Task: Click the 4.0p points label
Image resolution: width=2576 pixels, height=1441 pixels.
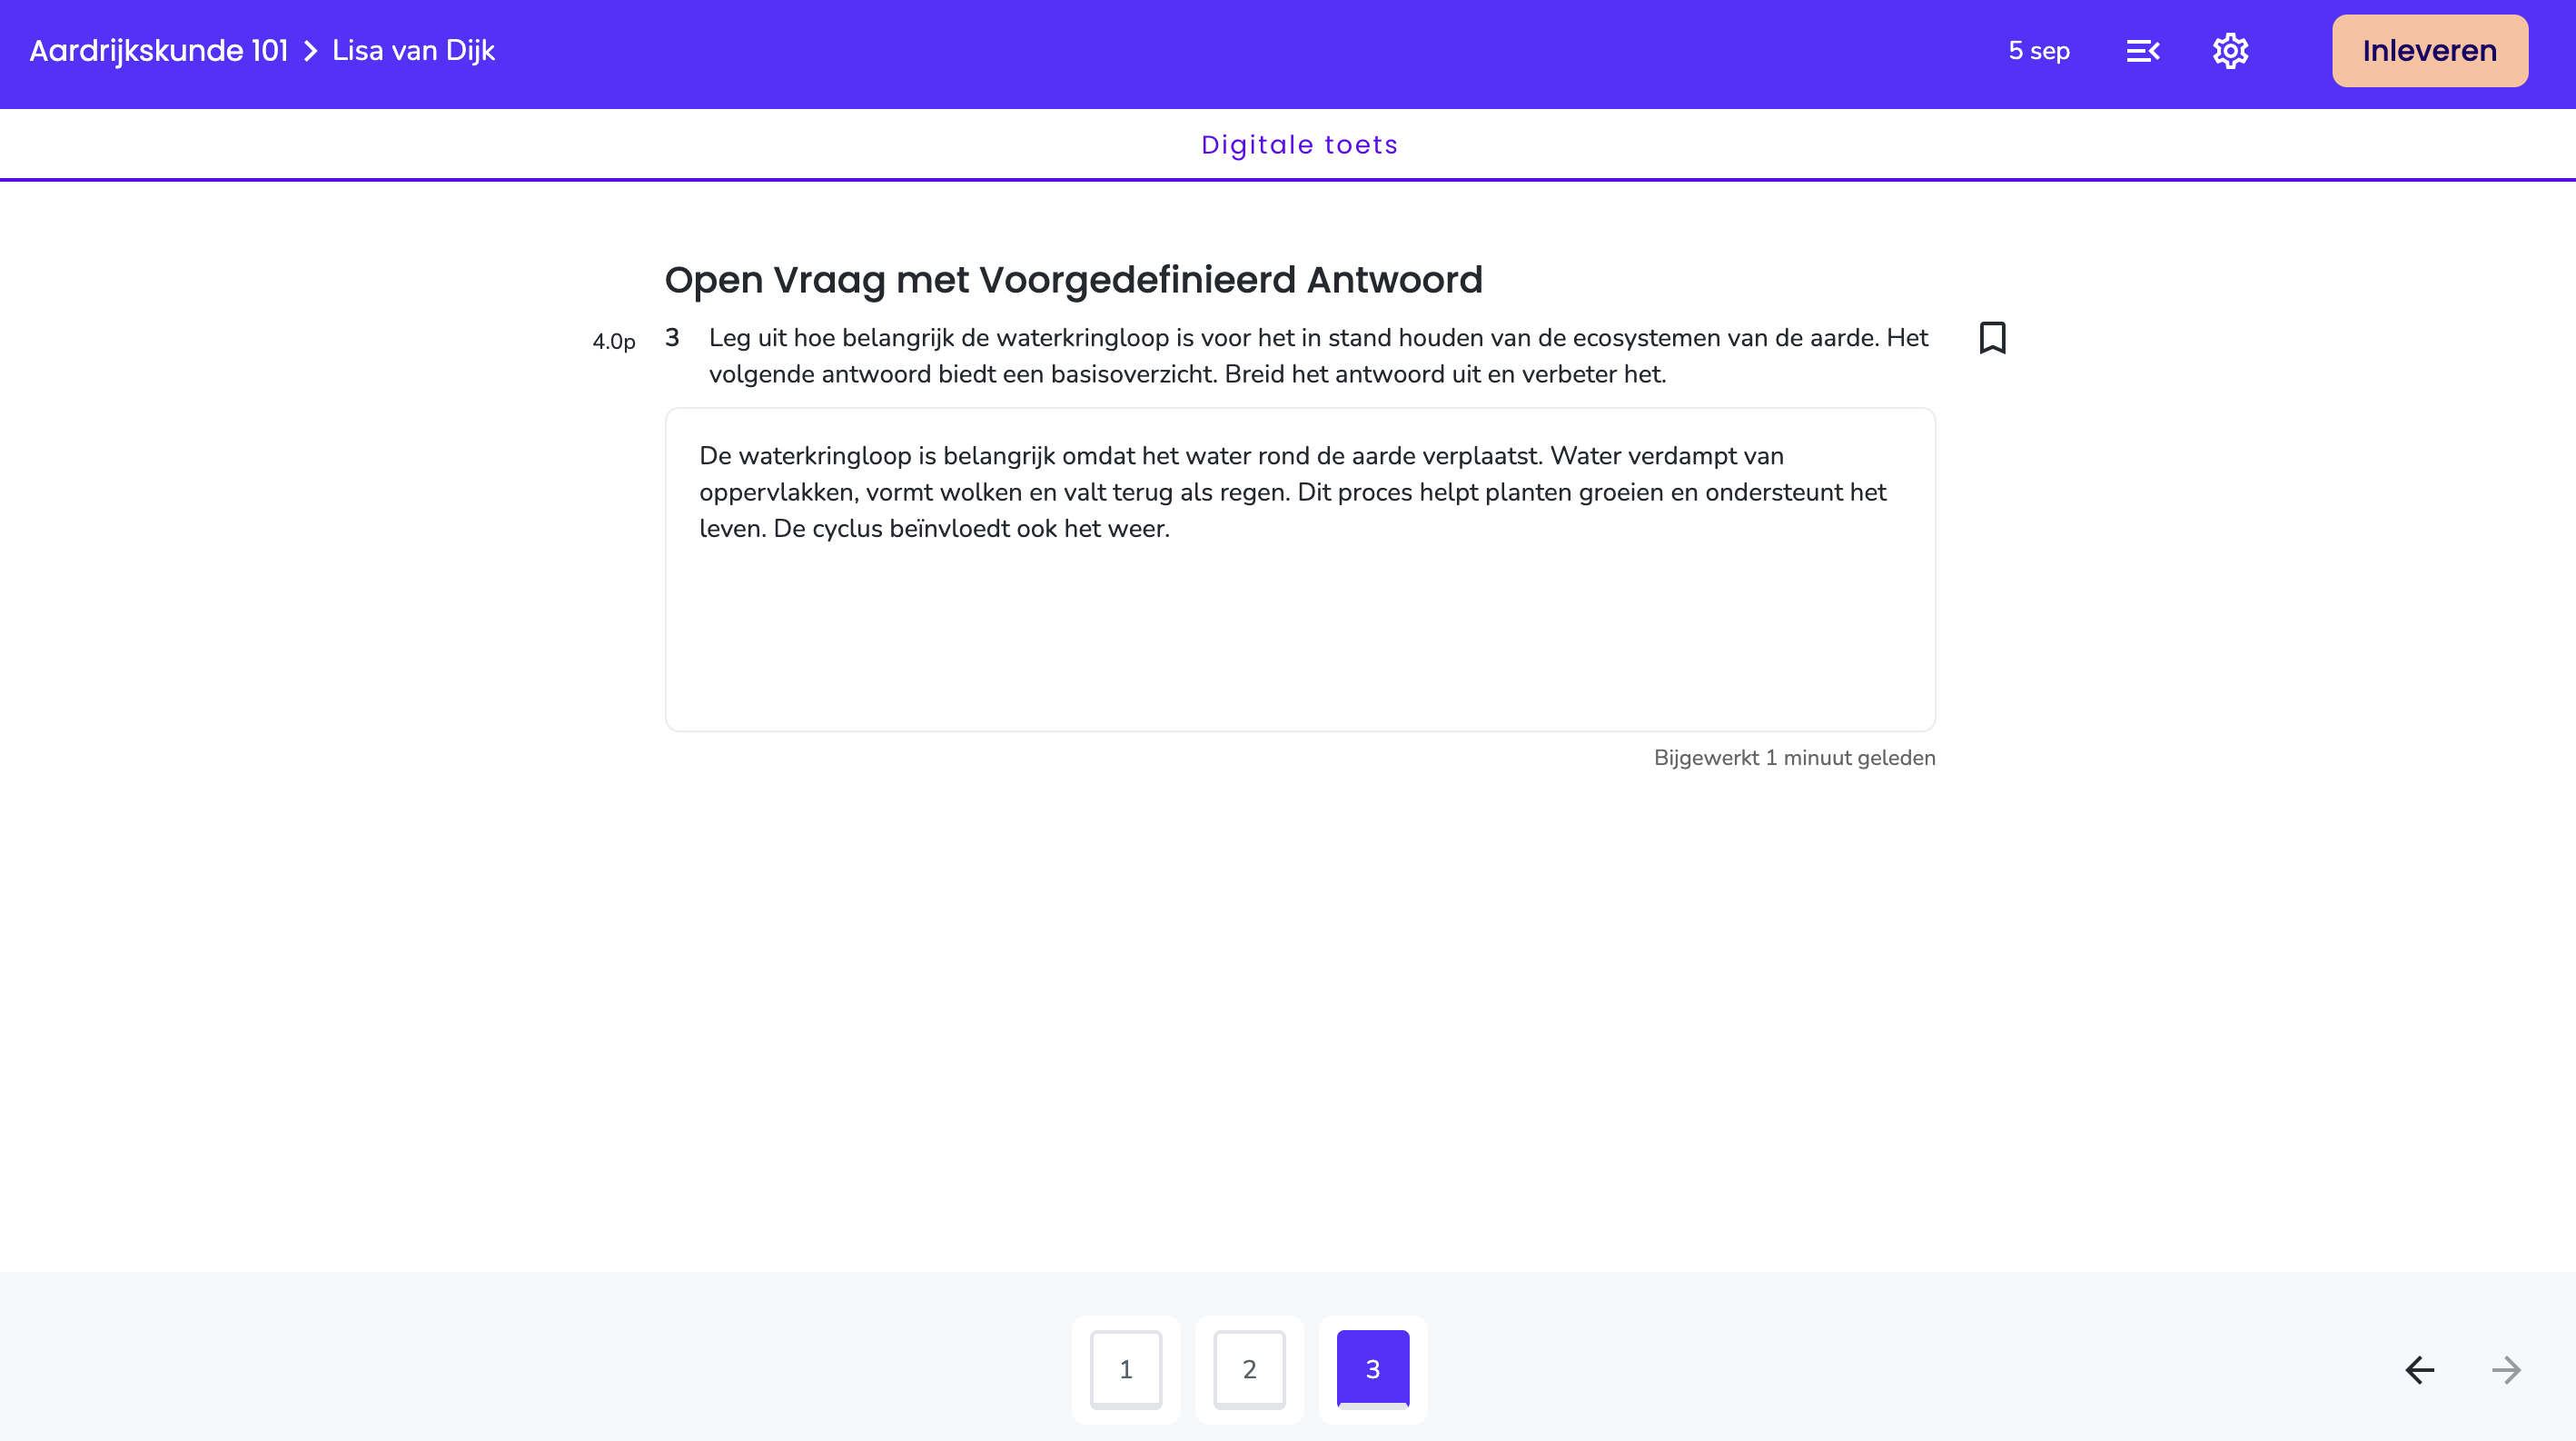Action: pos(614,342)
